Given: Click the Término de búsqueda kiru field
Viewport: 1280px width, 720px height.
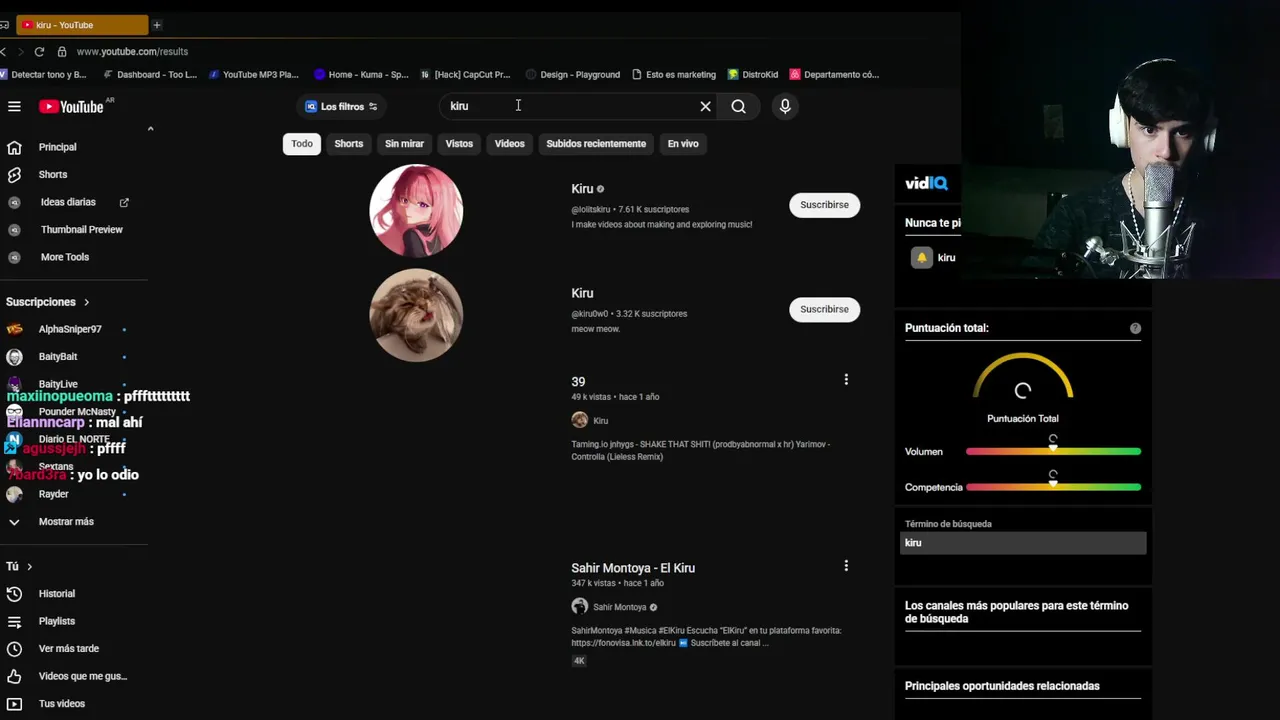Looking at the screenshot, I should pyautogui.click(x=1023, y=543).
